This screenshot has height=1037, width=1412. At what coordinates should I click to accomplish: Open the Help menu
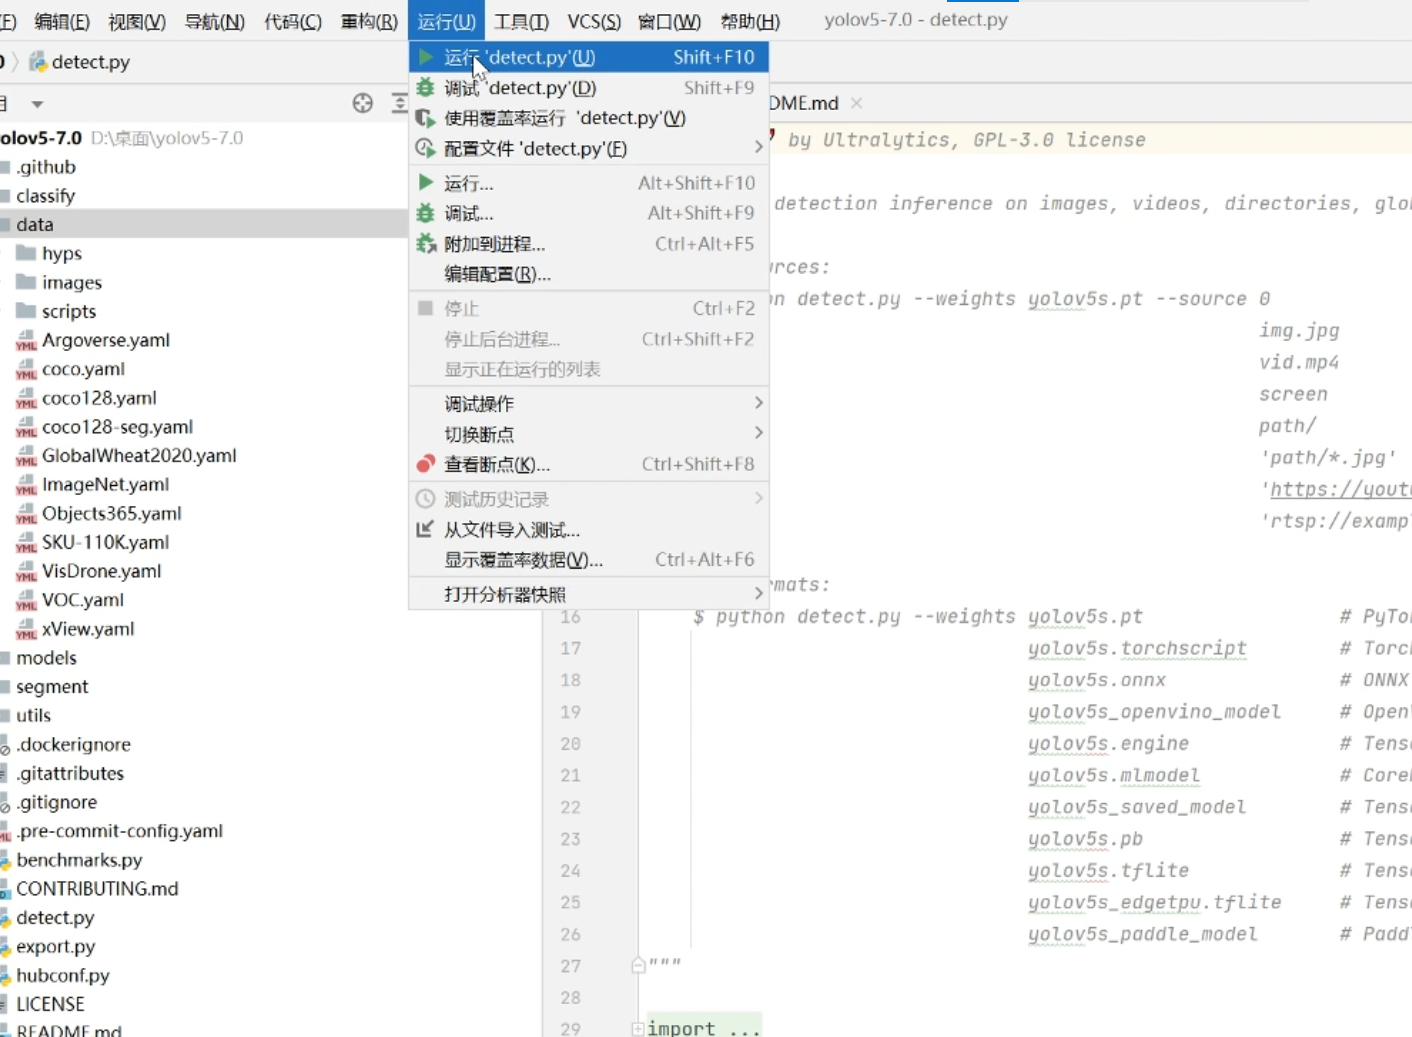(750, 21)
